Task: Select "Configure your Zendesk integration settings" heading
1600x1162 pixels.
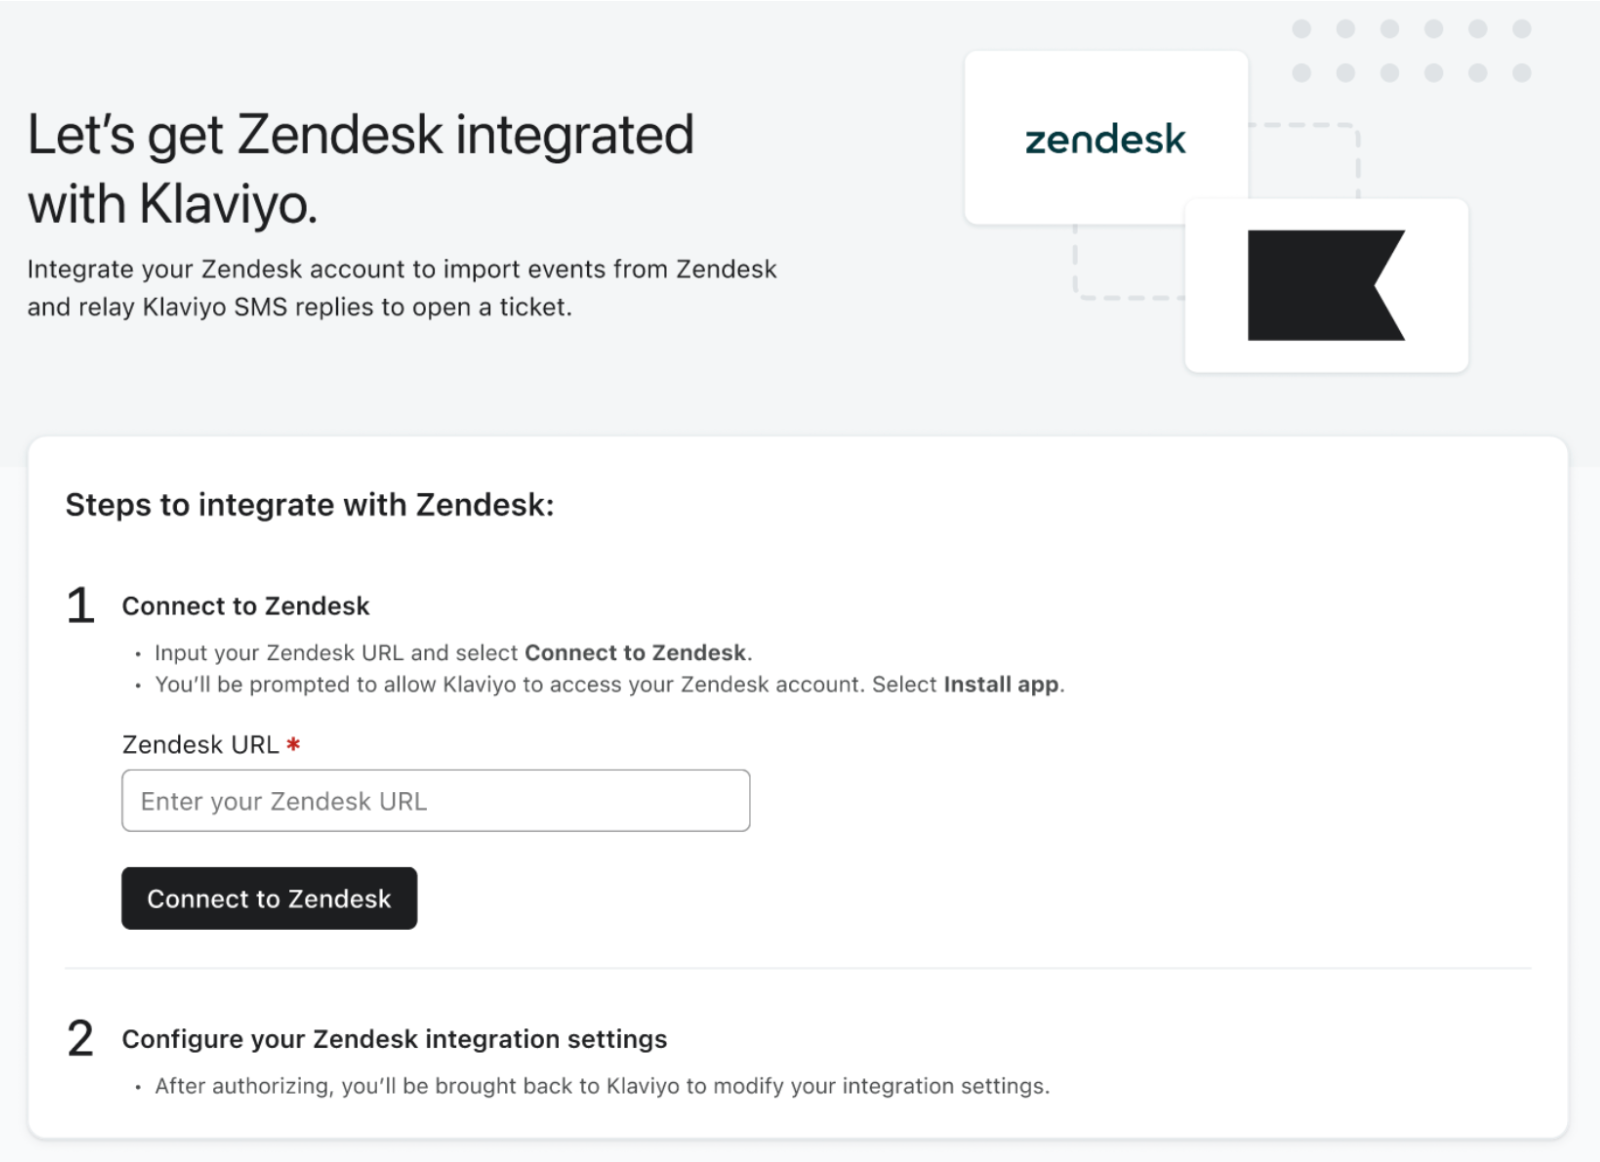Action: point(394,1039)
